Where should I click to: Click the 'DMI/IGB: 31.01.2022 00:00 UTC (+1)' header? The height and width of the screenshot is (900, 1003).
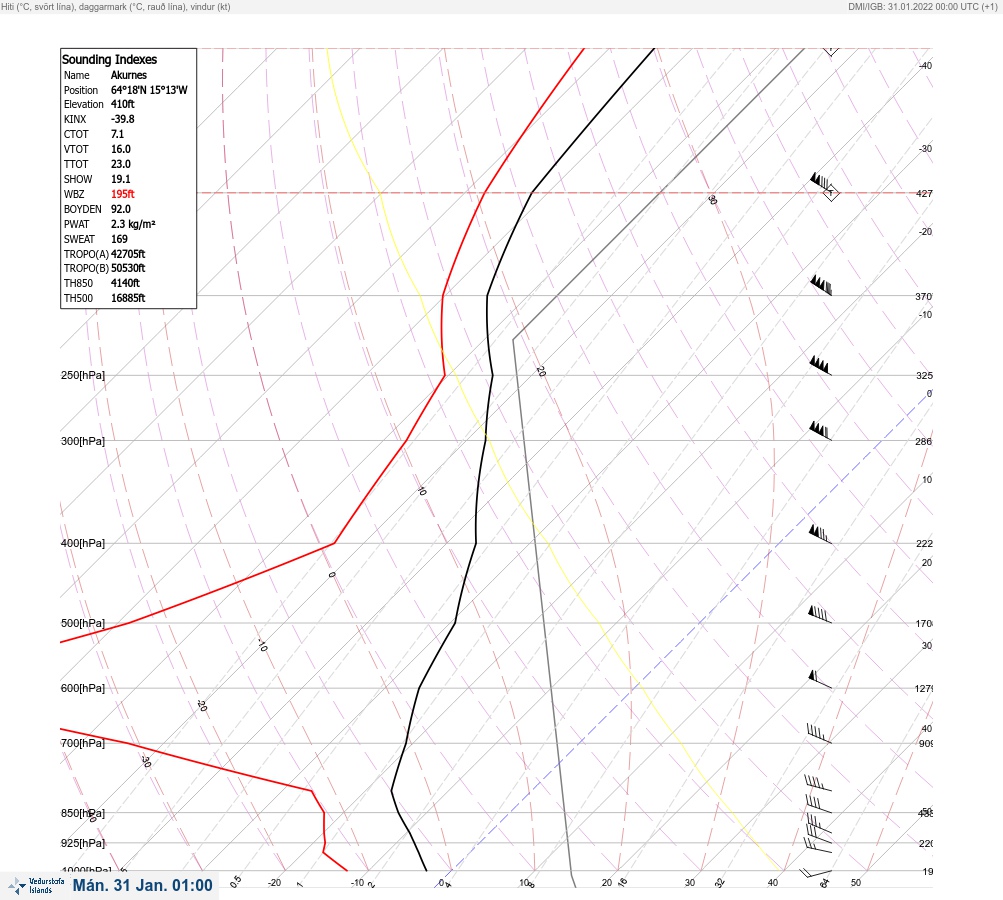[x=923, y=6]
